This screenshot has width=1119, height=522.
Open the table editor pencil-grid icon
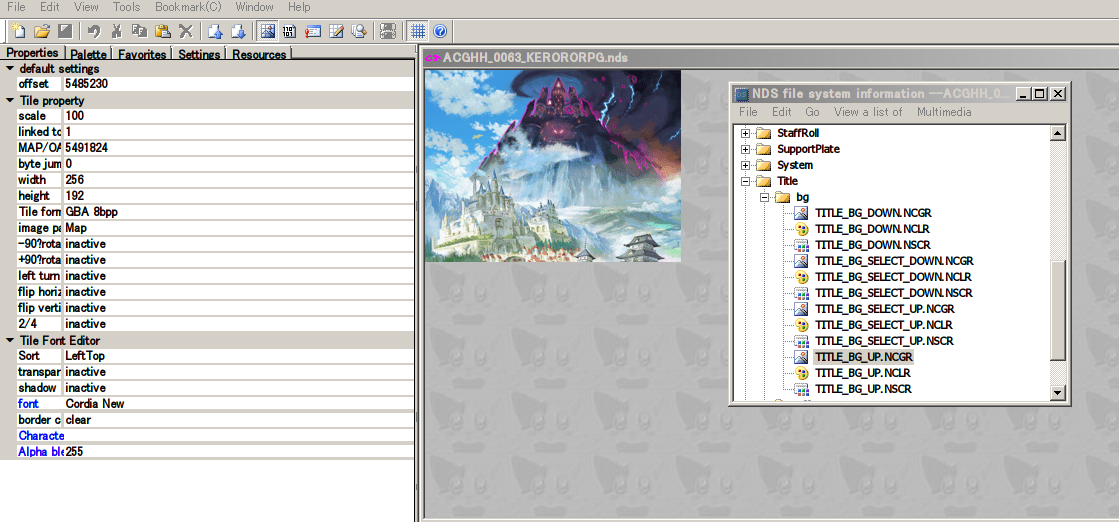pos(336,31)
